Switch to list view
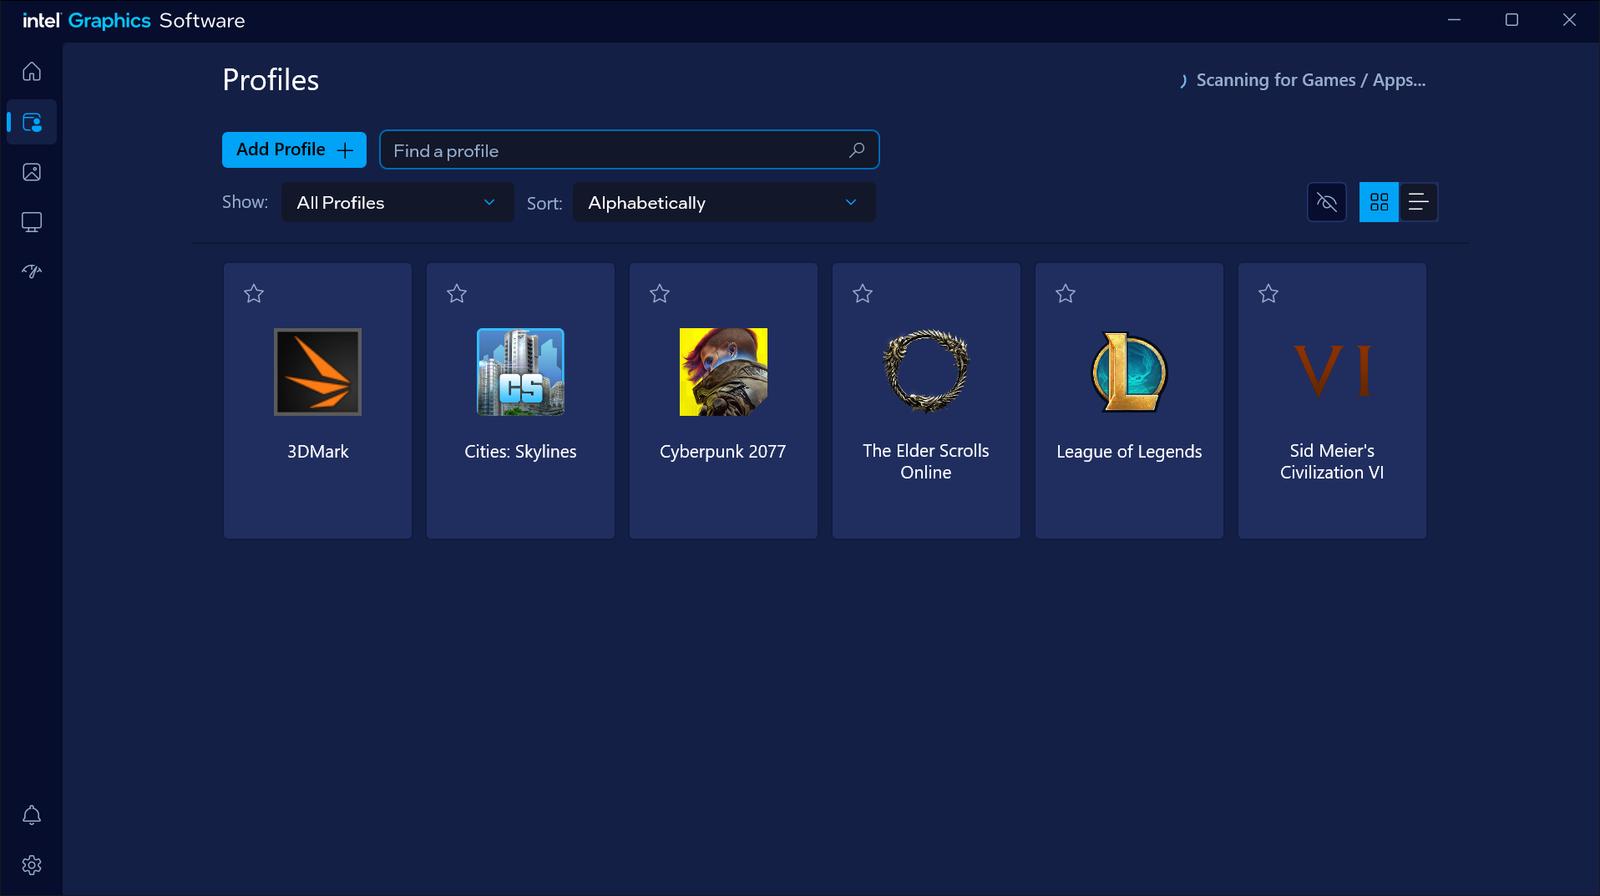This screenshot has height=896, width=1600. pos(1418,202)
